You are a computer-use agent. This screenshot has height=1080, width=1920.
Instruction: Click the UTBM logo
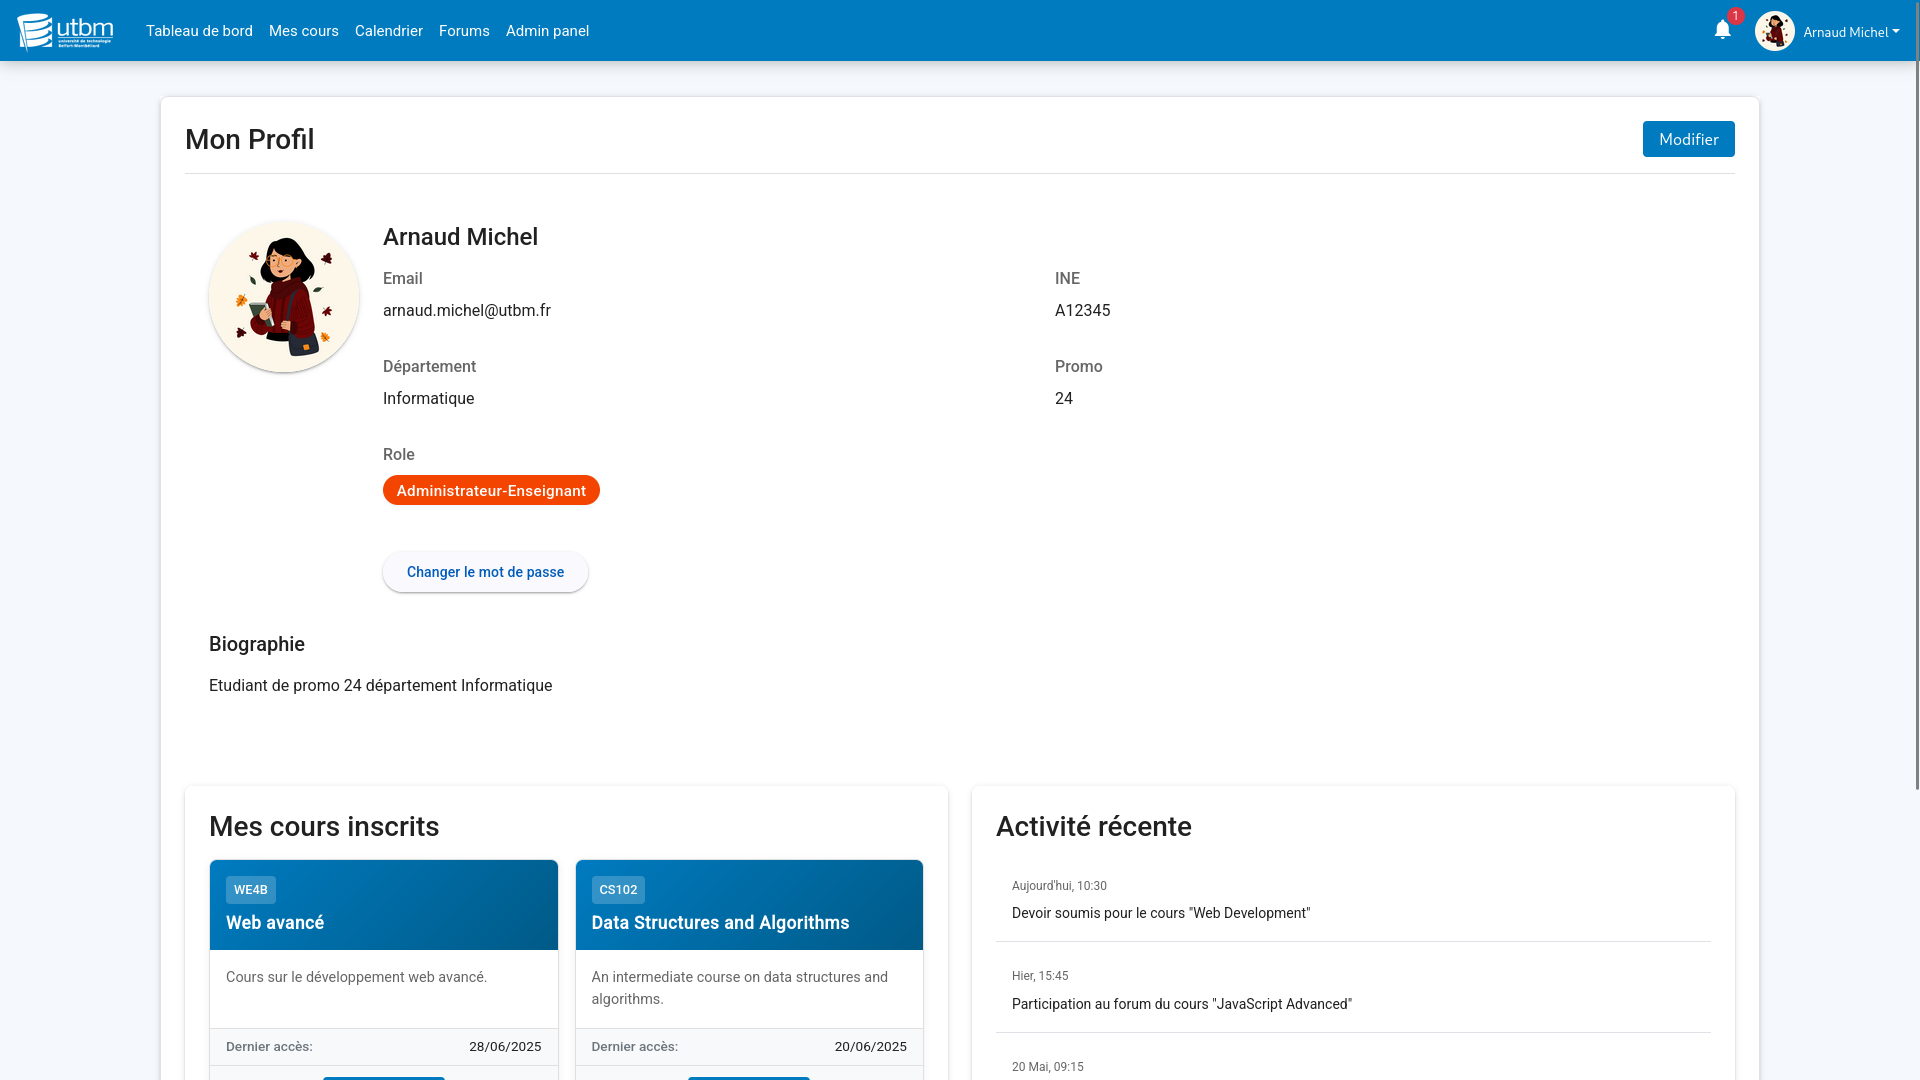[64, 30]
